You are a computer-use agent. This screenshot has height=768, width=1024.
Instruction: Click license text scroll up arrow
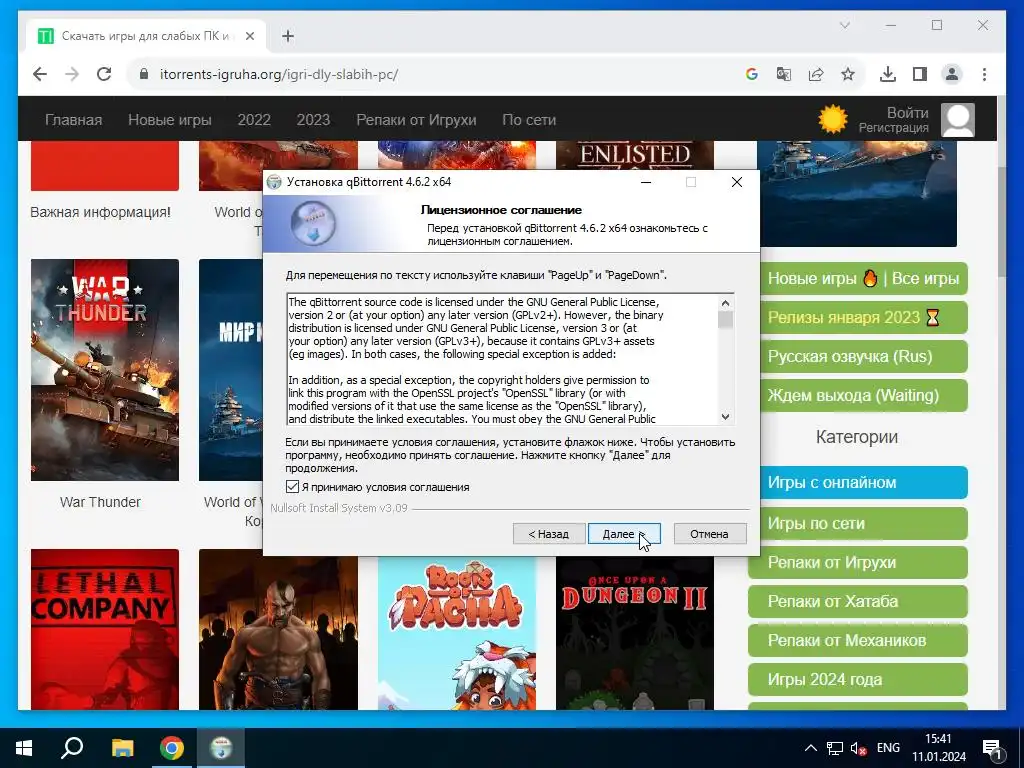725,303
